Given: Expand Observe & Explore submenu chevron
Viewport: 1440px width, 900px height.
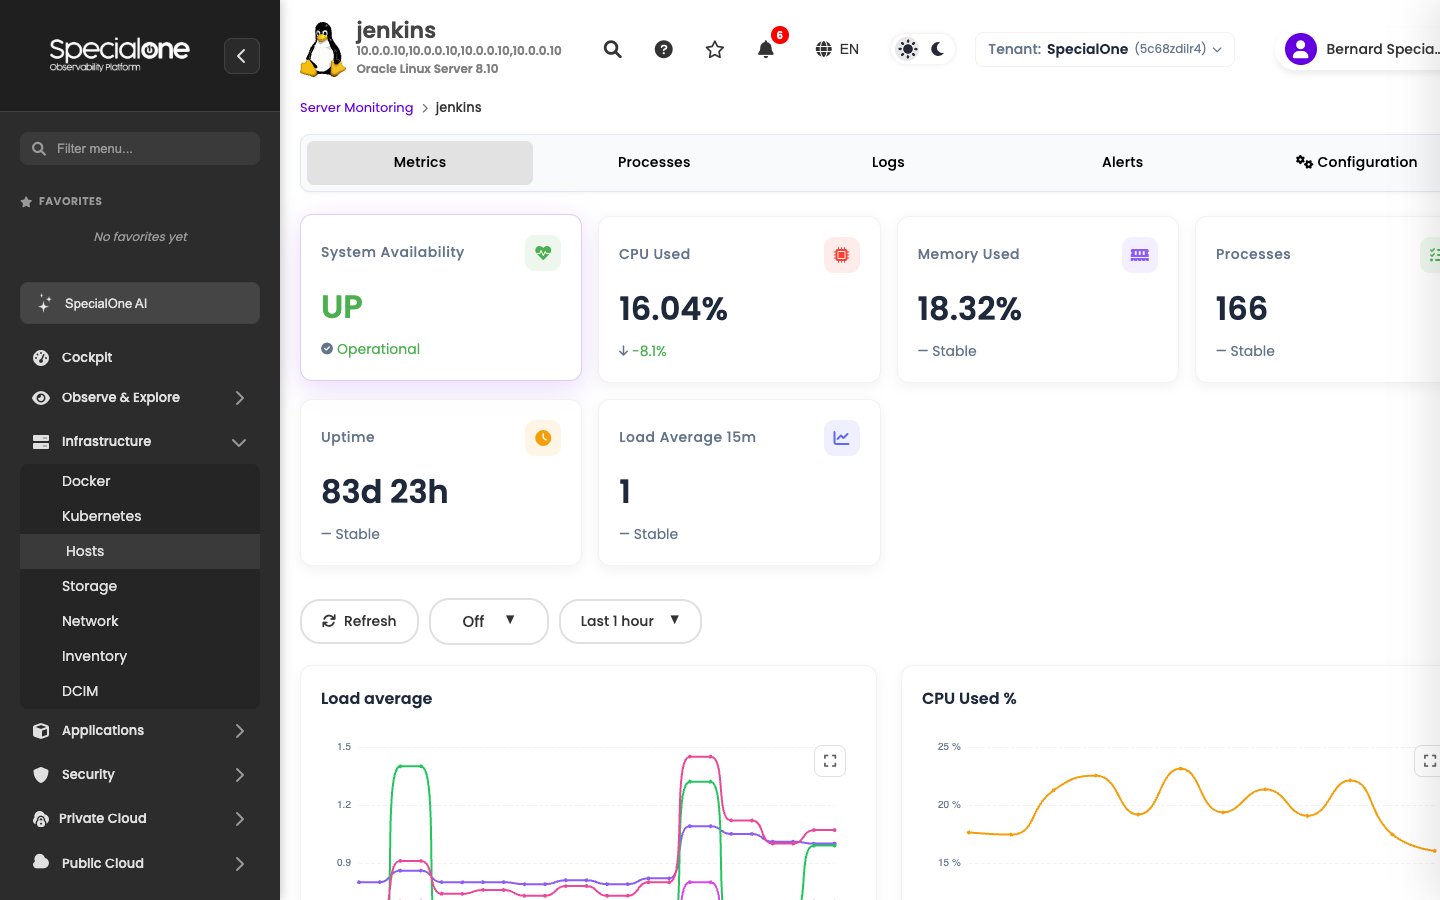Looking at the screenshot, I should 240,398.
